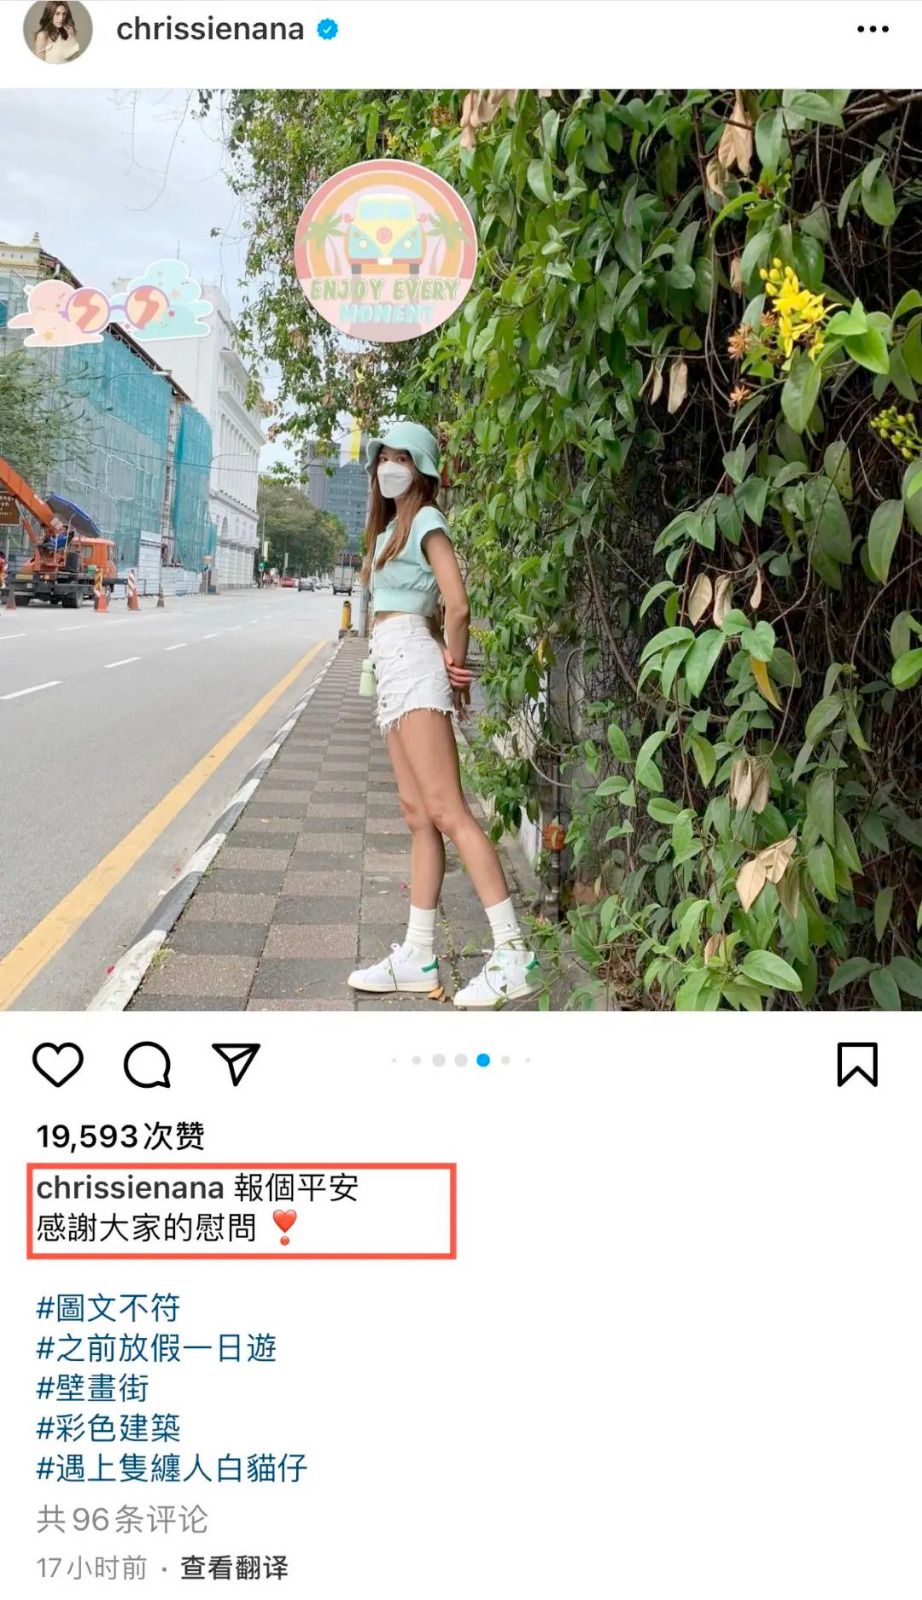Open comments via the speech bubble icon

147,1064
